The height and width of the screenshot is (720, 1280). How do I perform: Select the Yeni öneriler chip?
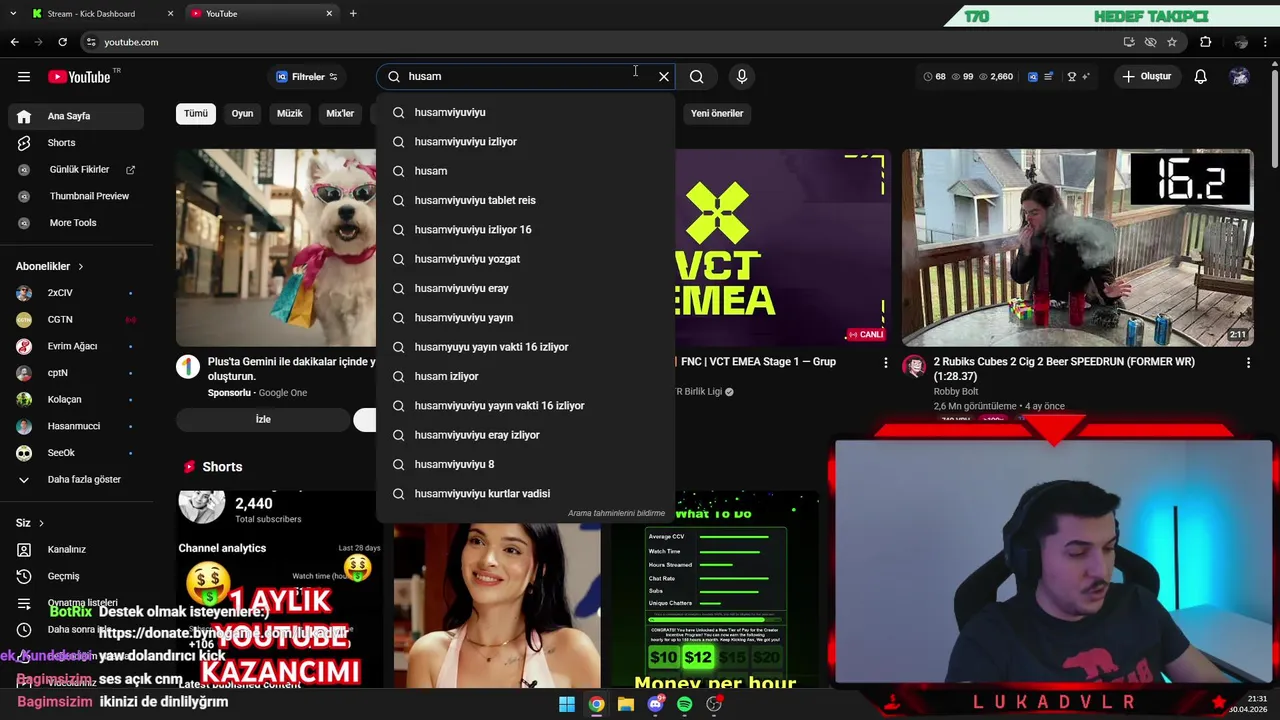click(x=717, y=113)
